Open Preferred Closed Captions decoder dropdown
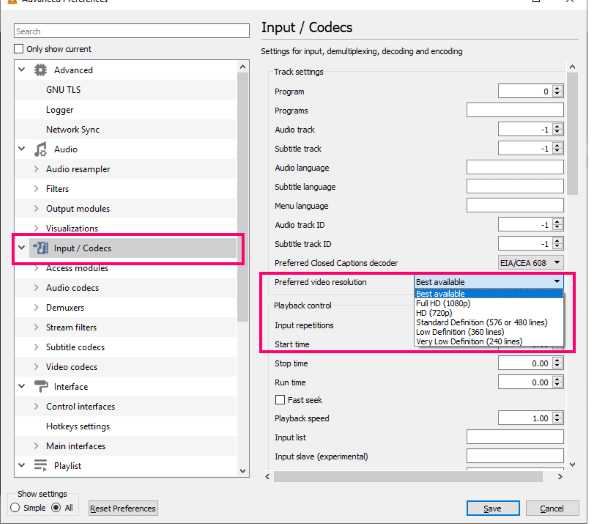The width and height of the screenshot is (600, 524). click(x=531, y=263)
